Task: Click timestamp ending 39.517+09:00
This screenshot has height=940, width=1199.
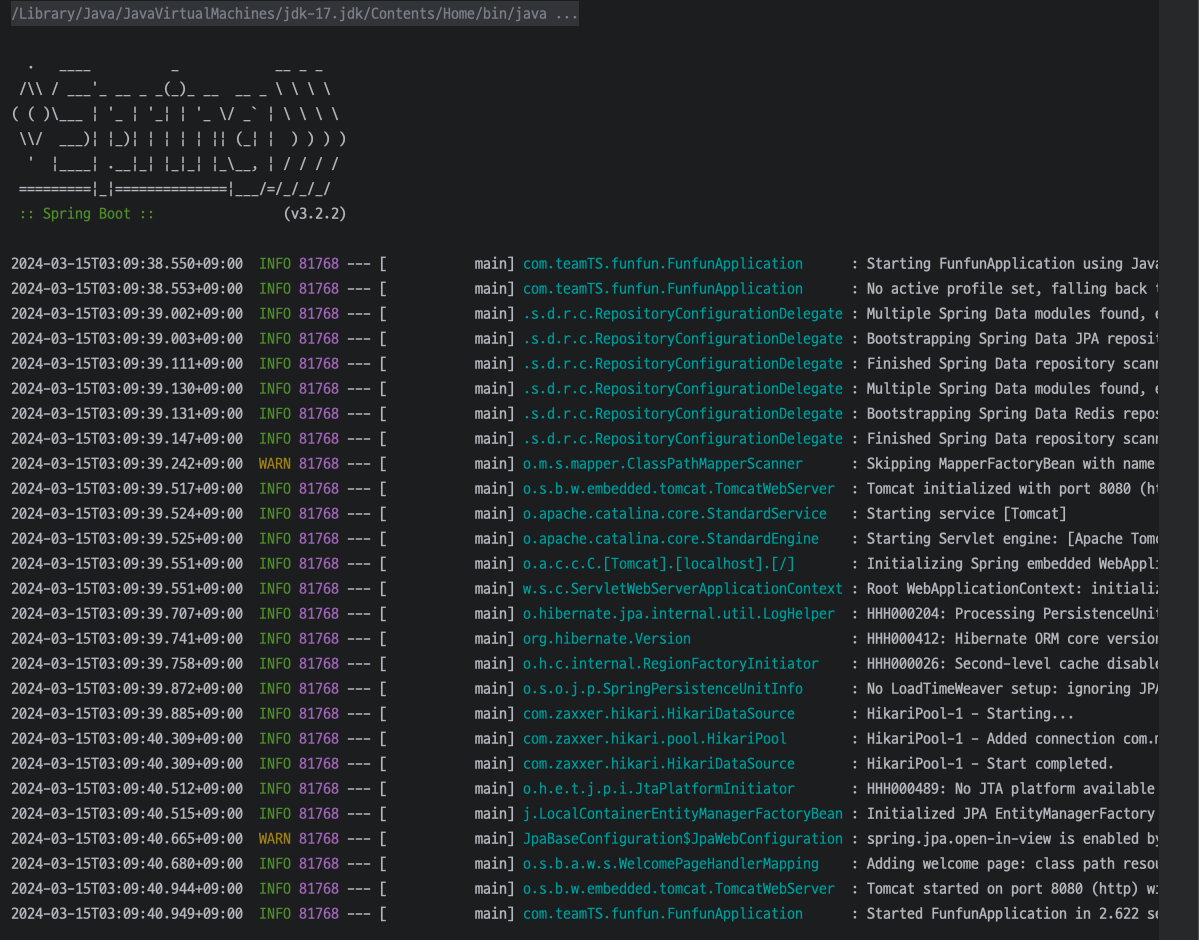Action: click(127, 489)
